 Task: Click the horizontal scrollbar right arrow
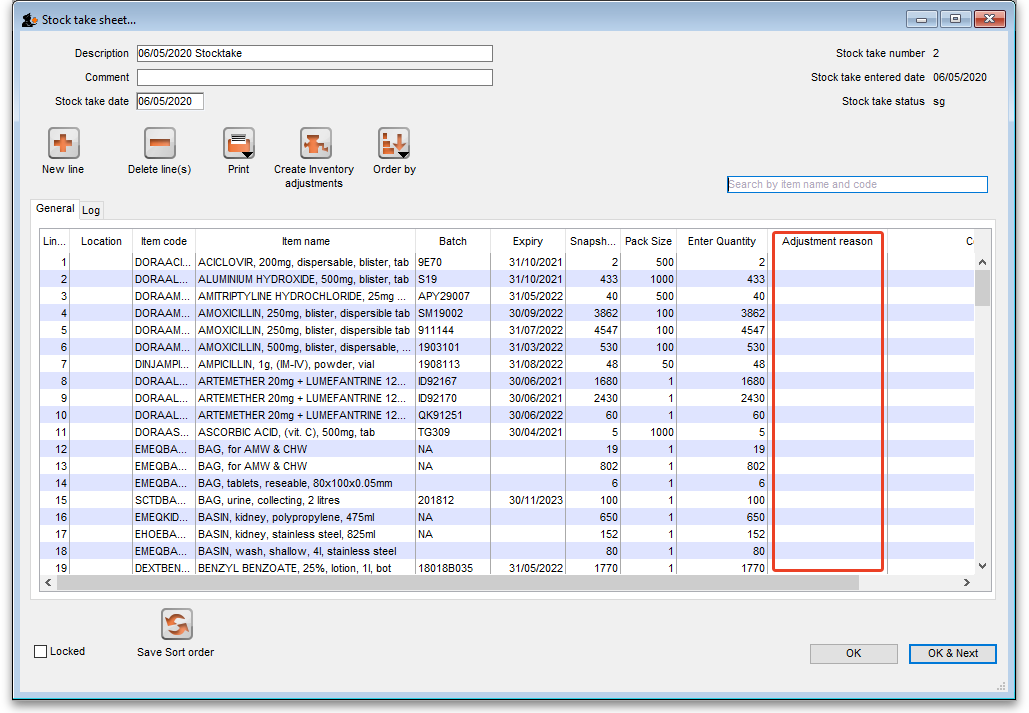point(967,583)
